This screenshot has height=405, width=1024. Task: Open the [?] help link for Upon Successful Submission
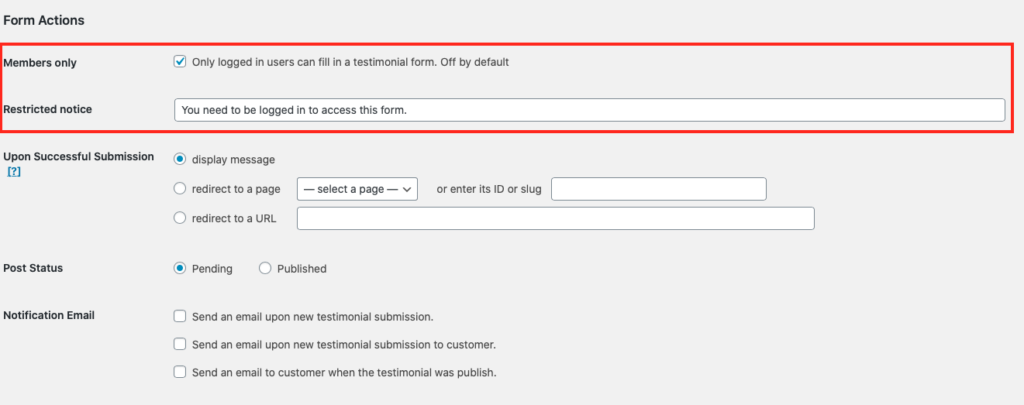(x=14, y=172)
